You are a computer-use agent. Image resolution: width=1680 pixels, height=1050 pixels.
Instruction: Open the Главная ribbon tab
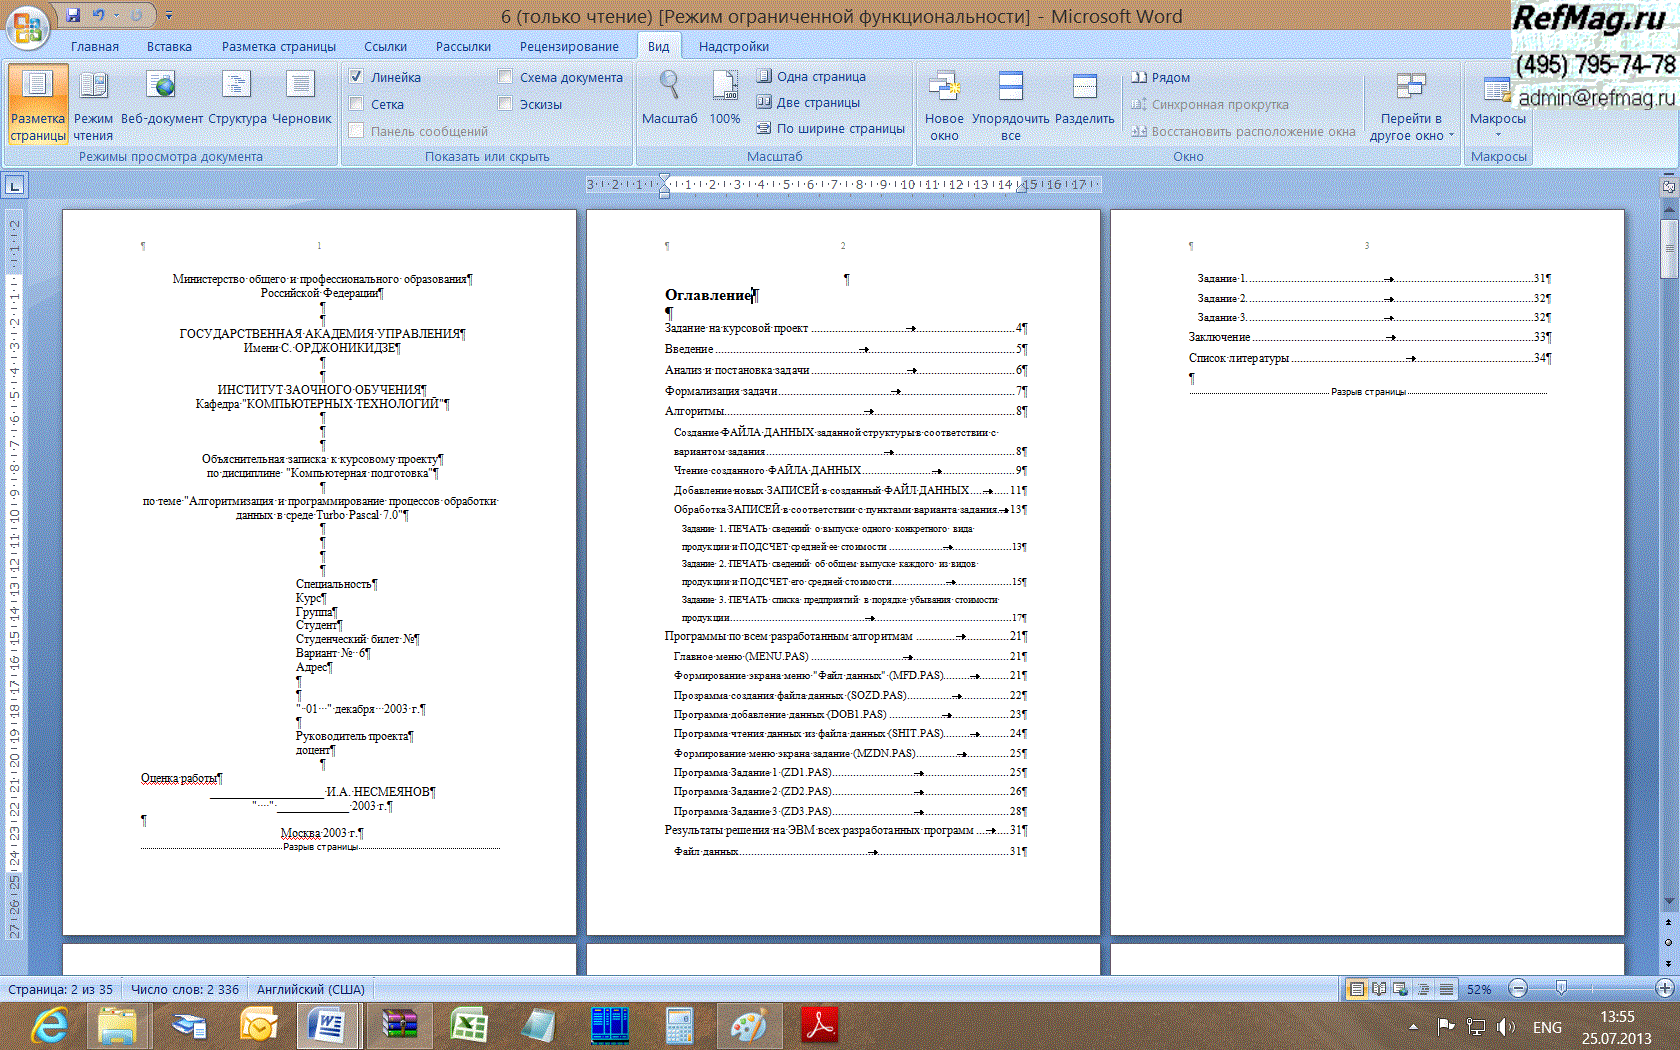click(95, 46)
